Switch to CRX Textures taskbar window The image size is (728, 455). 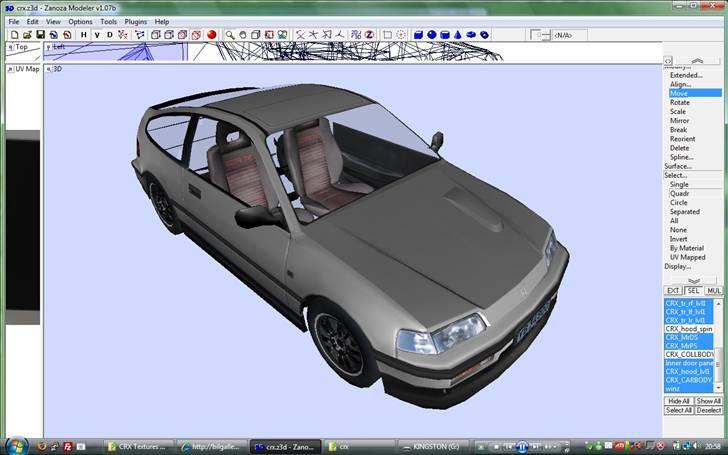point(139,447)
